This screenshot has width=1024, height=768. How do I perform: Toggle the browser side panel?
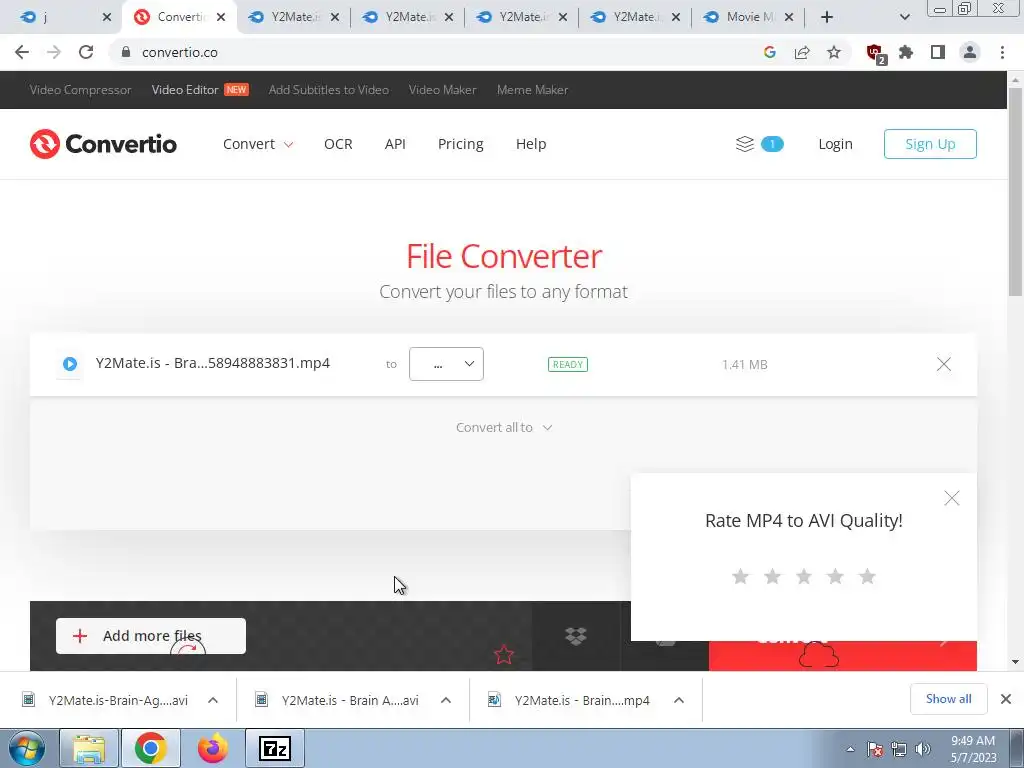[x=938, y=52]
